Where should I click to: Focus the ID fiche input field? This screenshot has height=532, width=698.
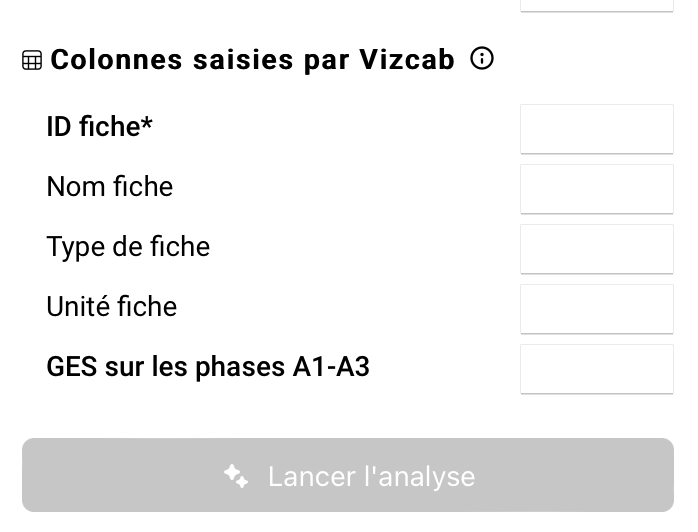(596, 129)
